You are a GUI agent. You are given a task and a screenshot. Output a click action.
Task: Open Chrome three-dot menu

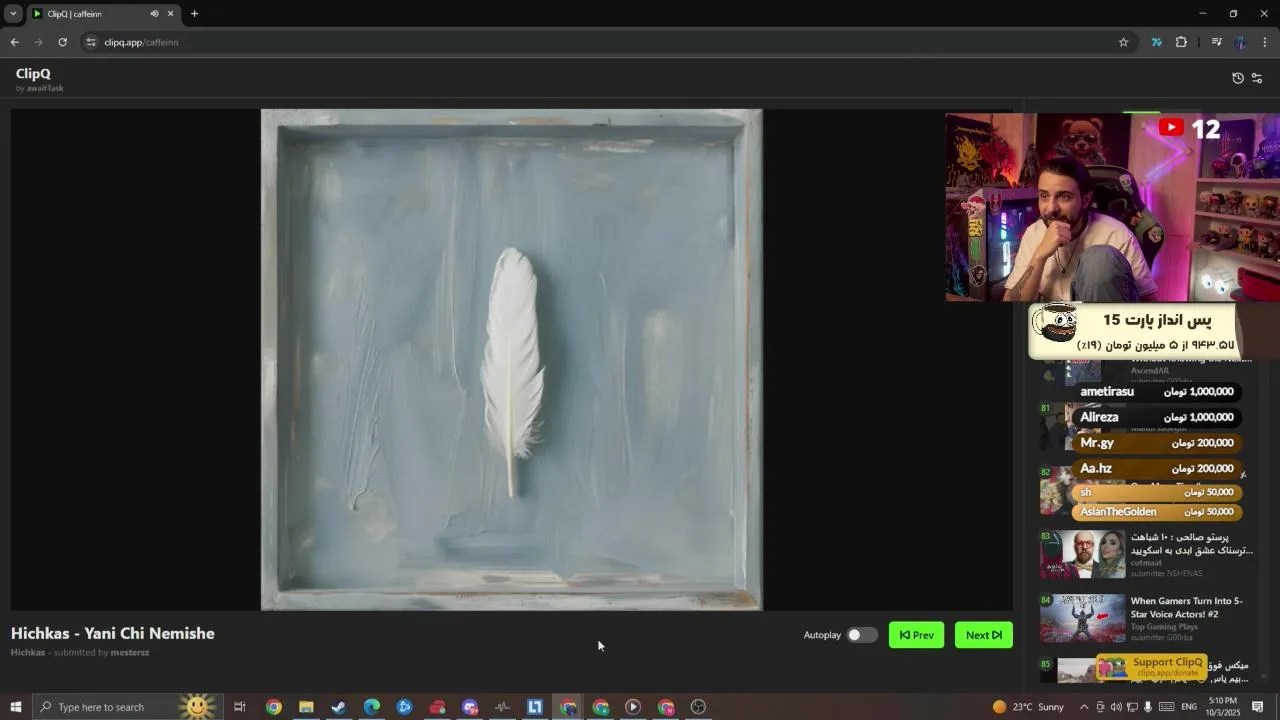[x=1265, y=42]
